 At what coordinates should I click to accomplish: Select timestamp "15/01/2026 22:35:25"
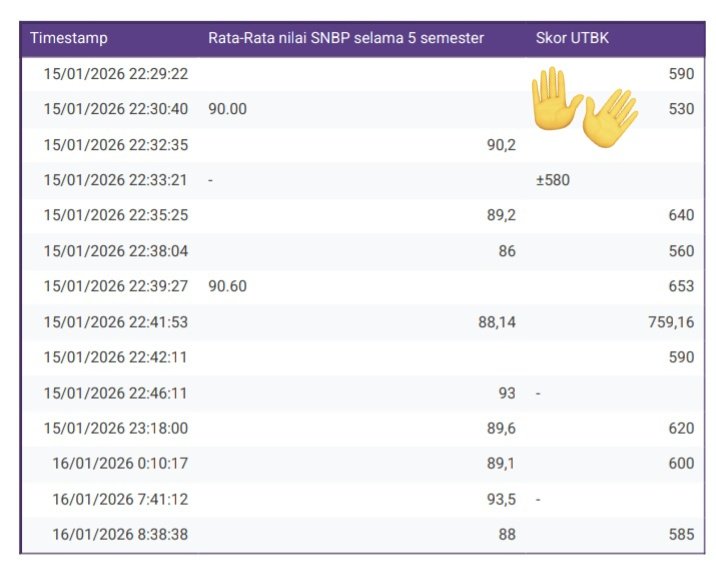pyautogui.click(x=116, y=215)
